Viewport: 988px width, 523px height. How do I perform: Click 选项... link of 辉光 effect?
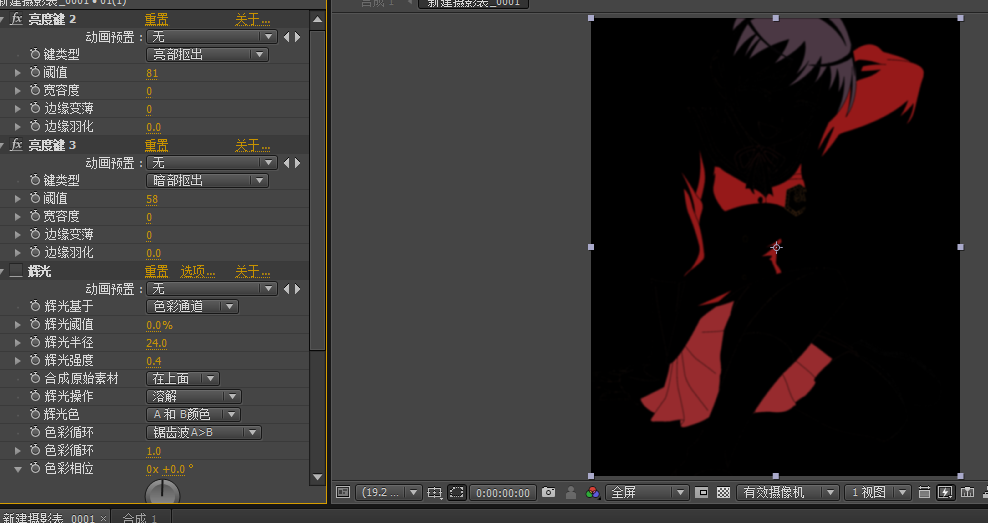click(198, 271)
